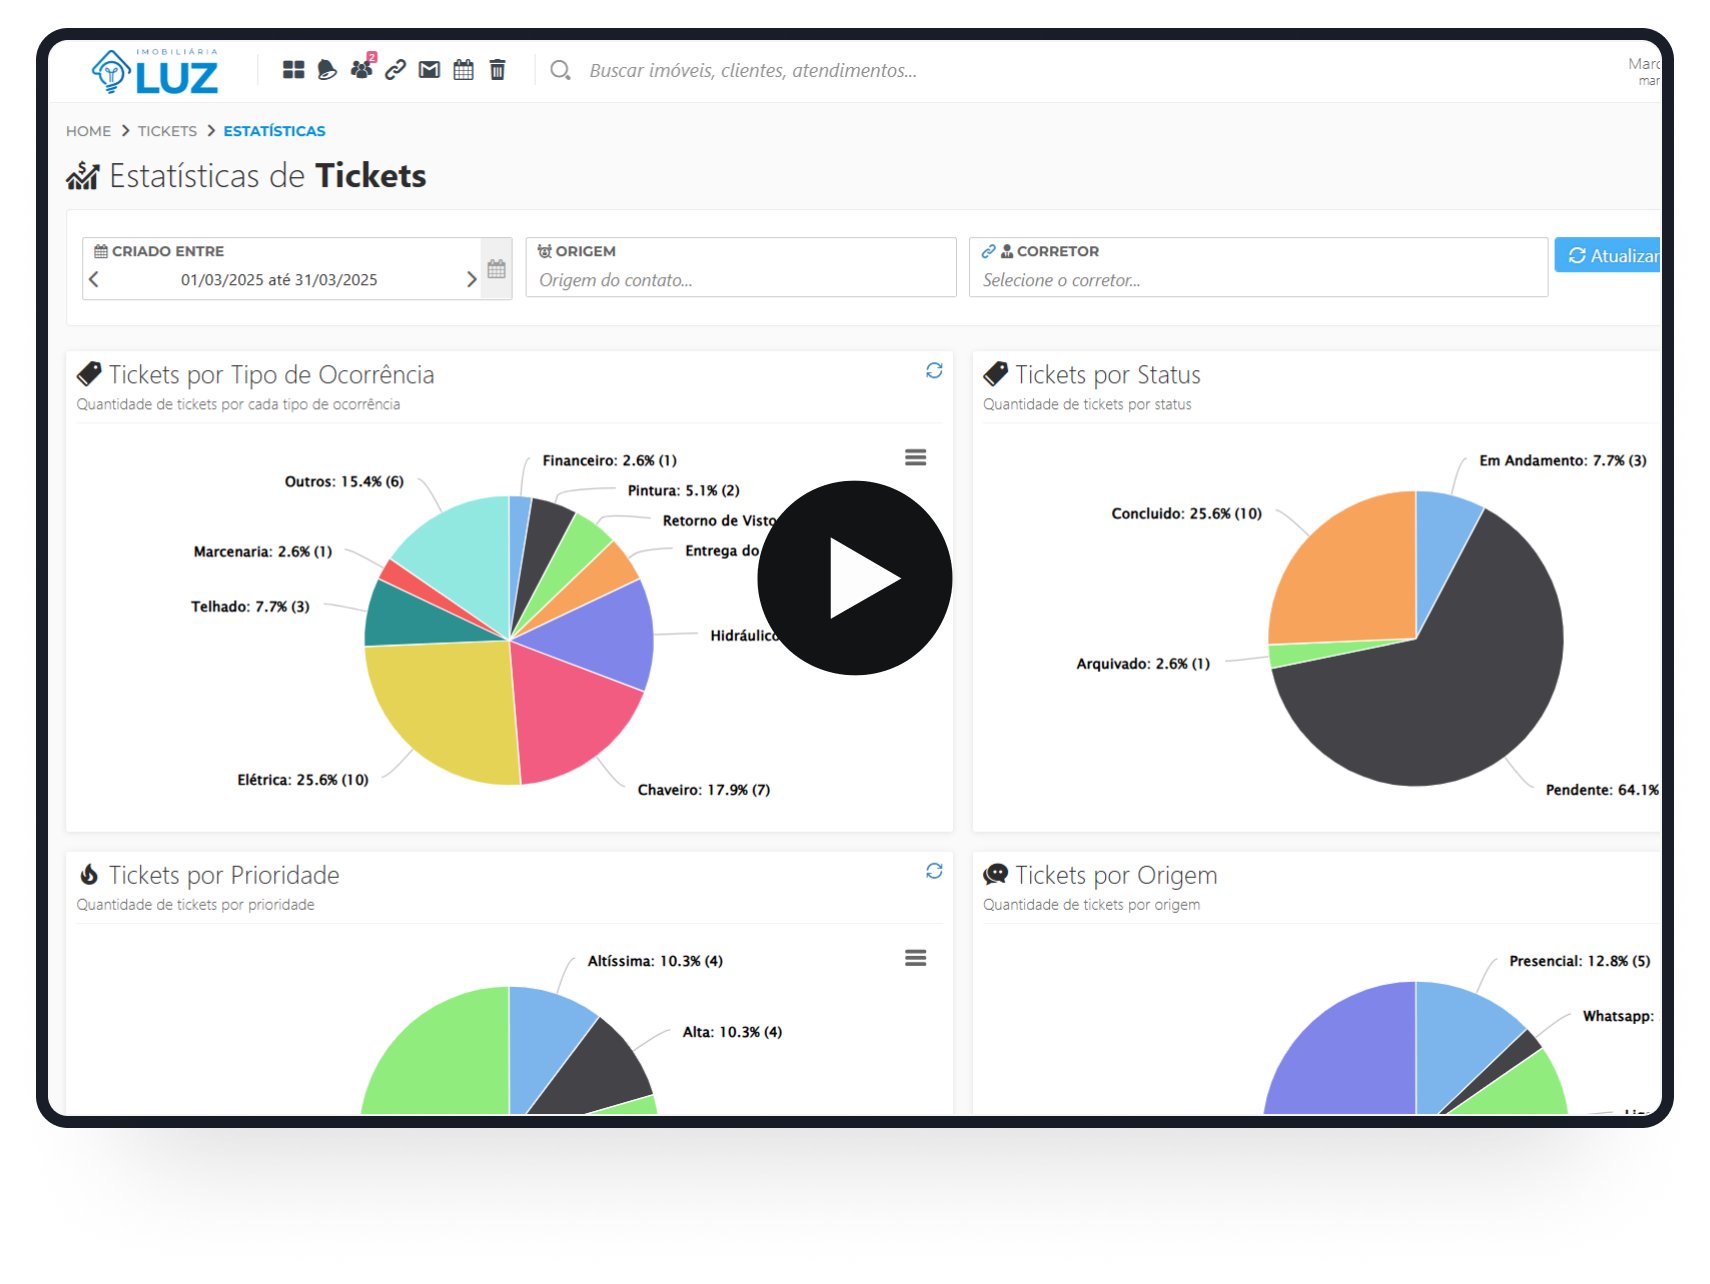This screenshot has height=1284, width=1710.
Task: Expand the Selecione o corretor dropdown
Action: [1257, 280]
